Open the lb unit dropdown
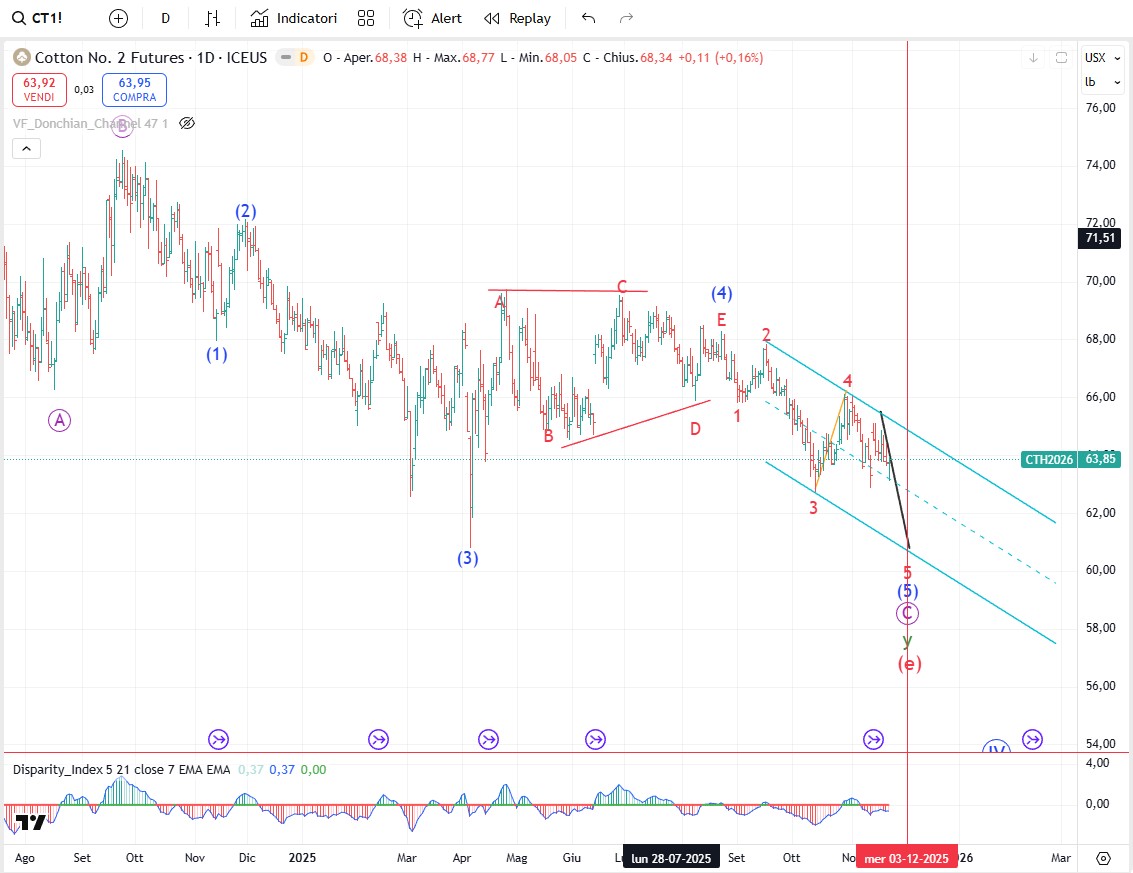The width and height of the screenshot is (1133, 873). [x=1102, y=82]
